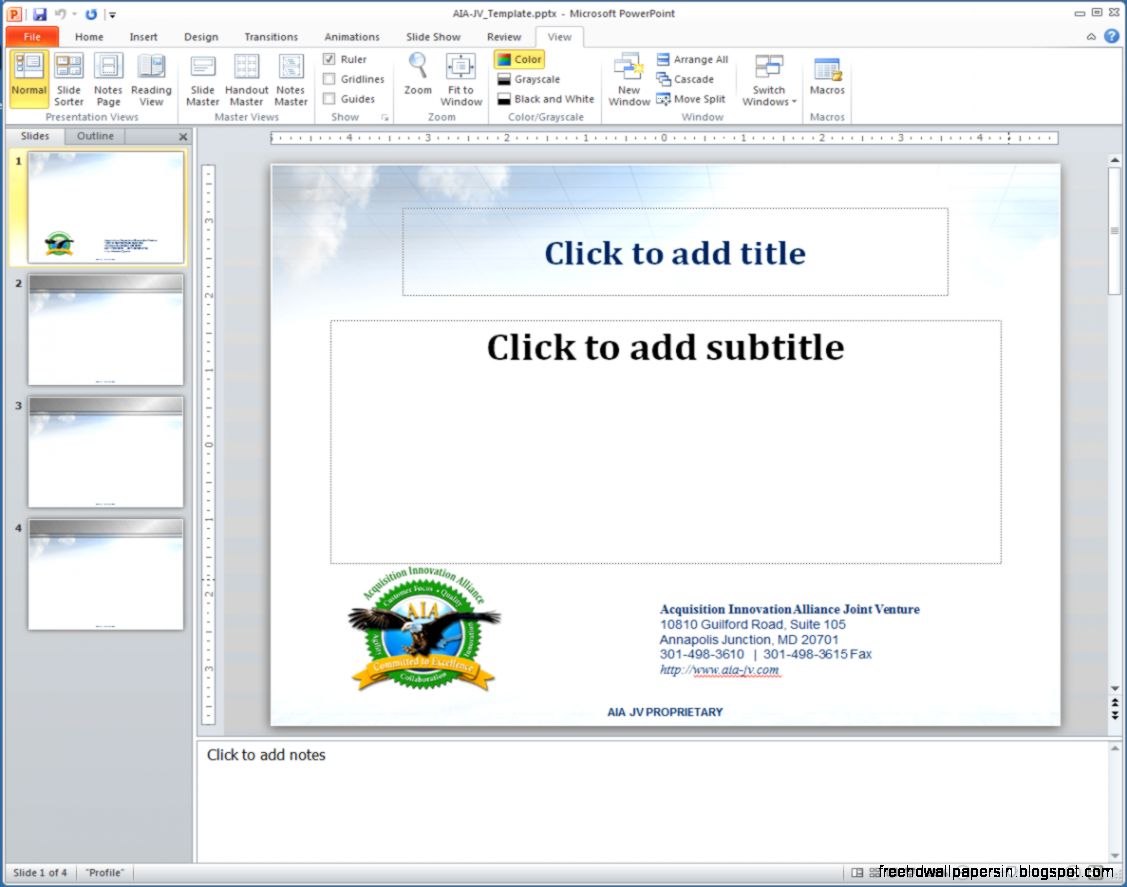The width and height of the screenshot is (1127, 887).
Task: Click the "Profile" theme name in status bar
Action: (105, 873)
